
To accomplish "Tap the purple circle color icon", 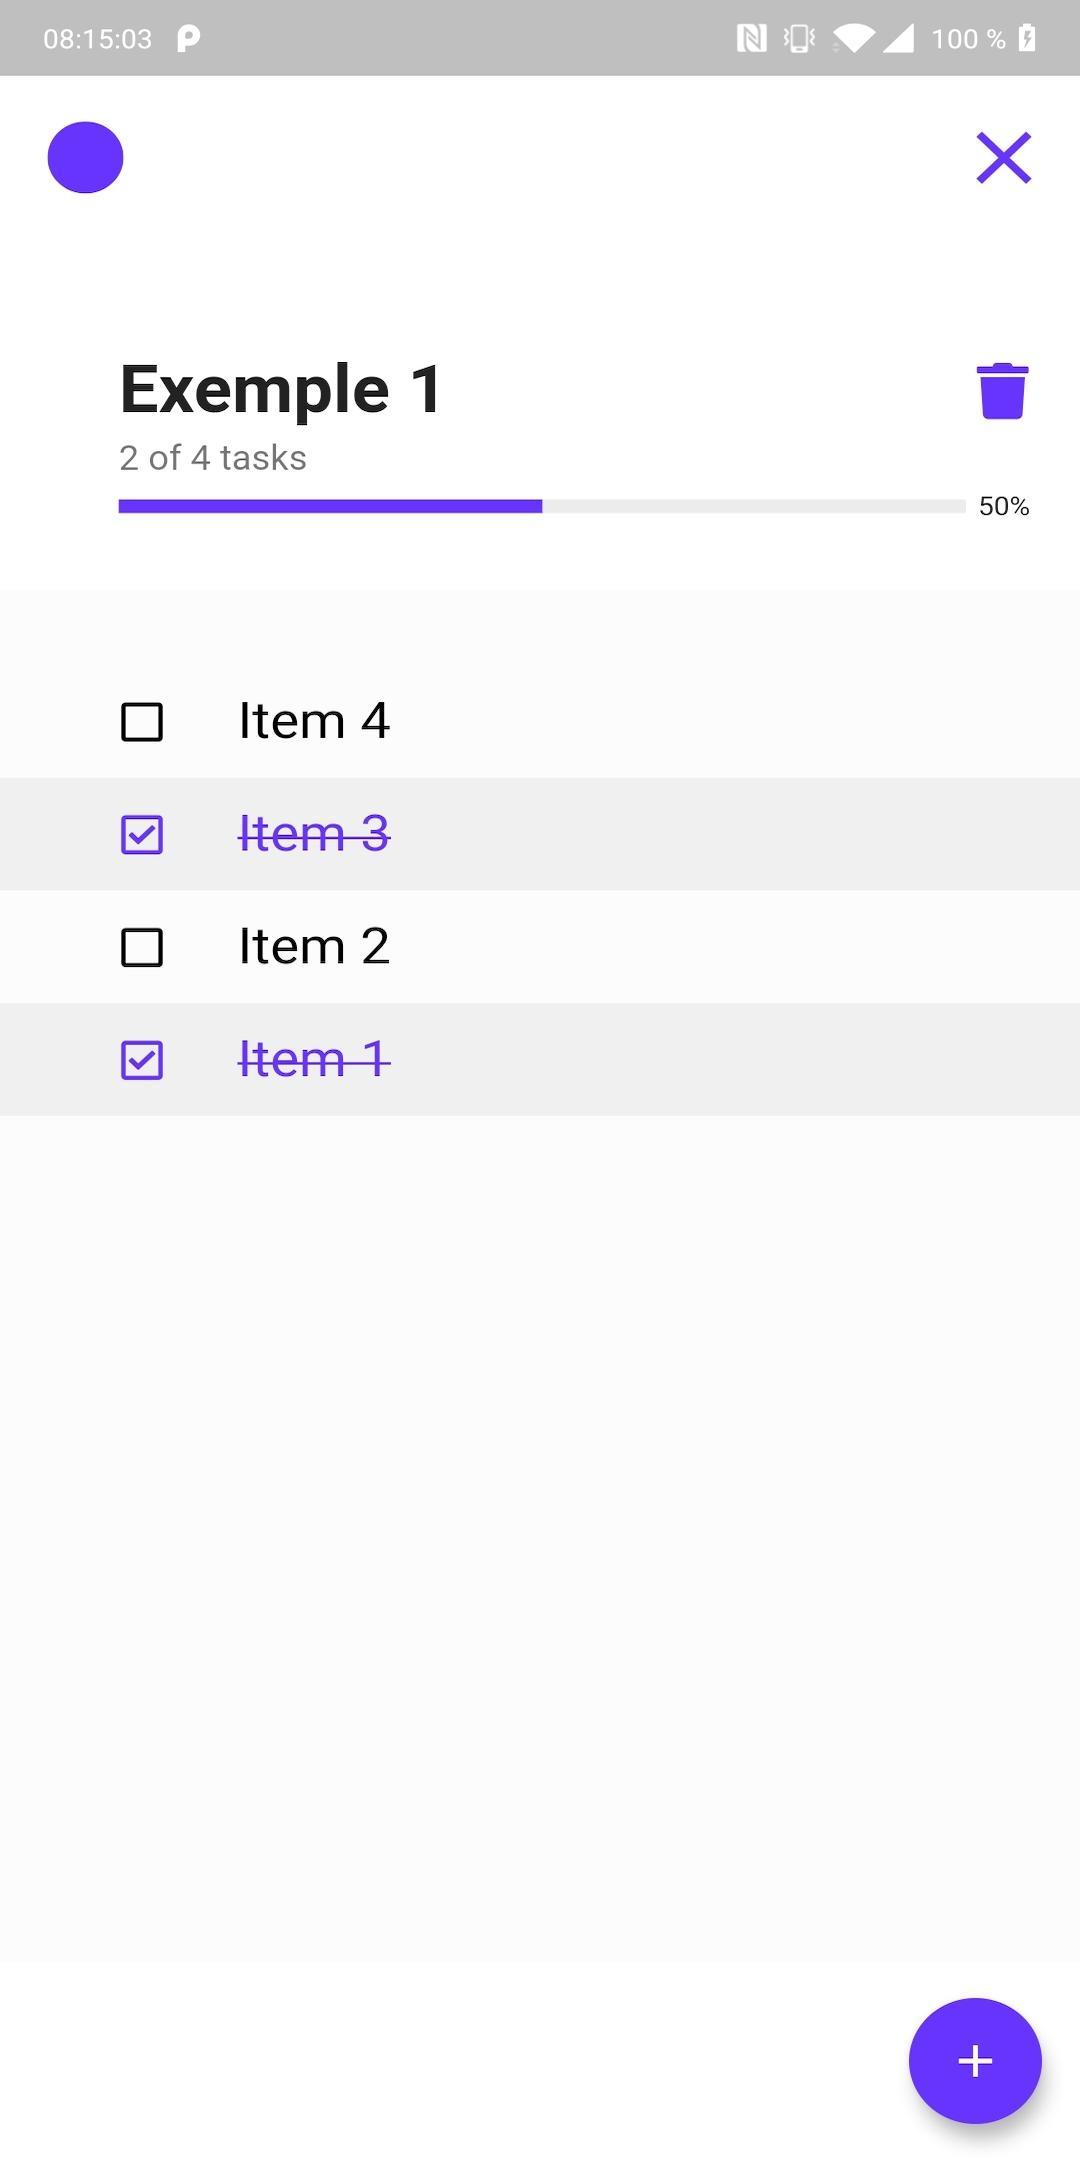I will click(85, 157).
